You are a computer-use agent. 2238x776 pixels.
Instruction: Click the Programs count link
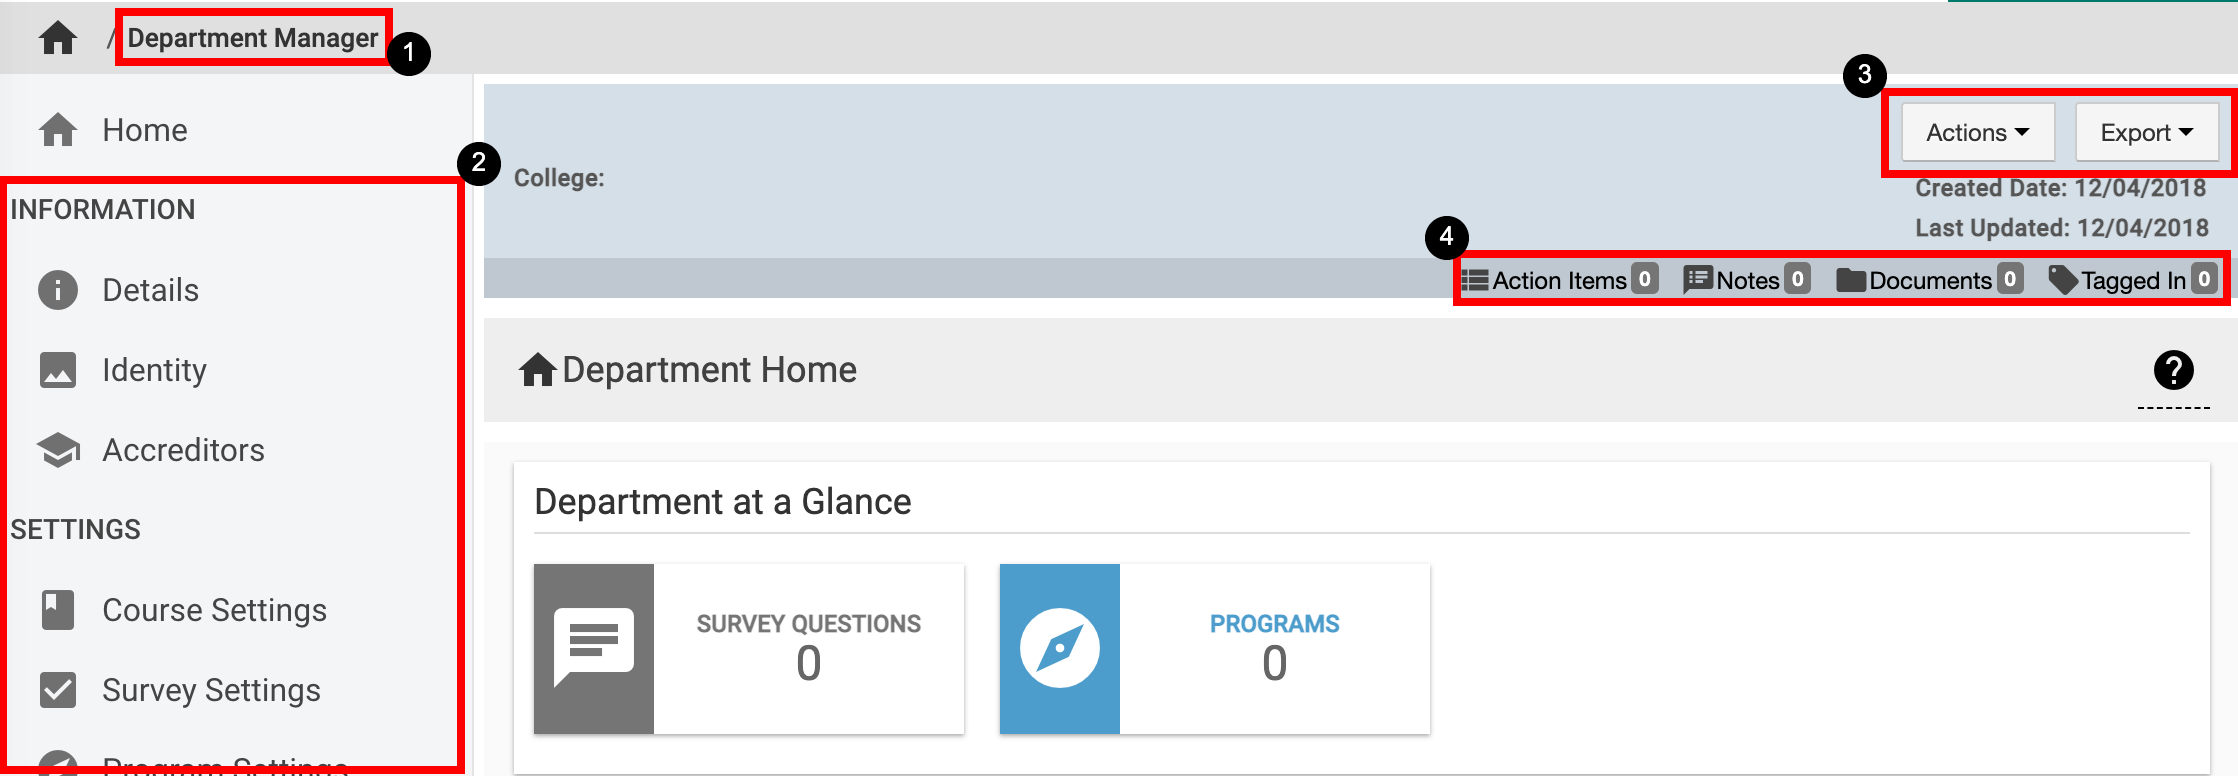pos(1274,662)
